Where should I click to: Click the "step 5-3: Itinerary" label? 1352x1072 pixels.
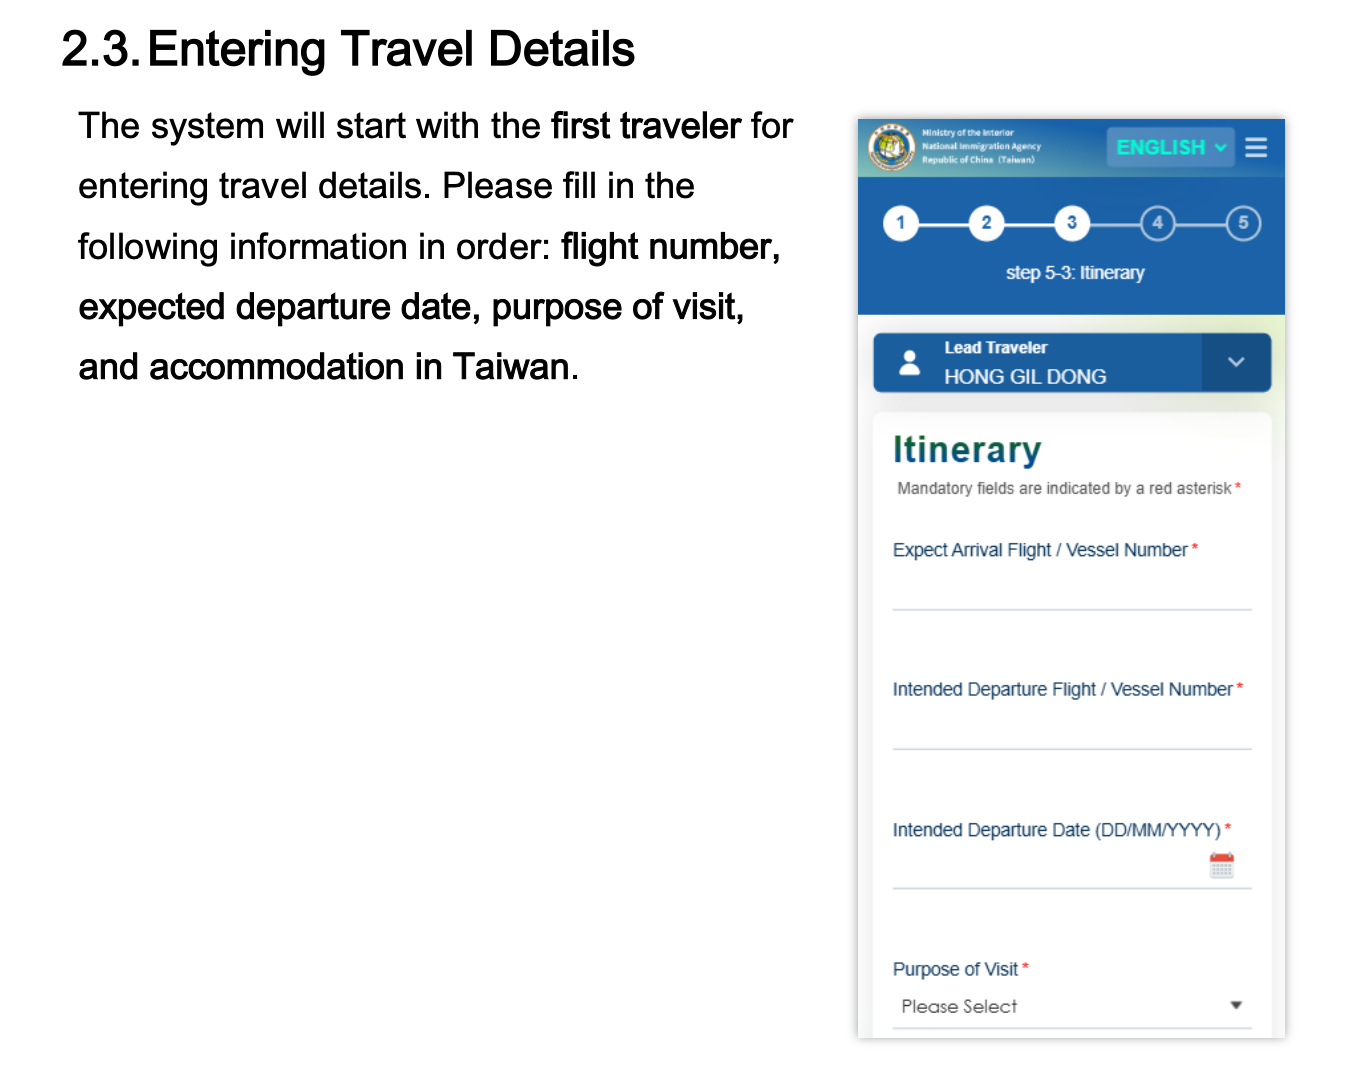1075,273
